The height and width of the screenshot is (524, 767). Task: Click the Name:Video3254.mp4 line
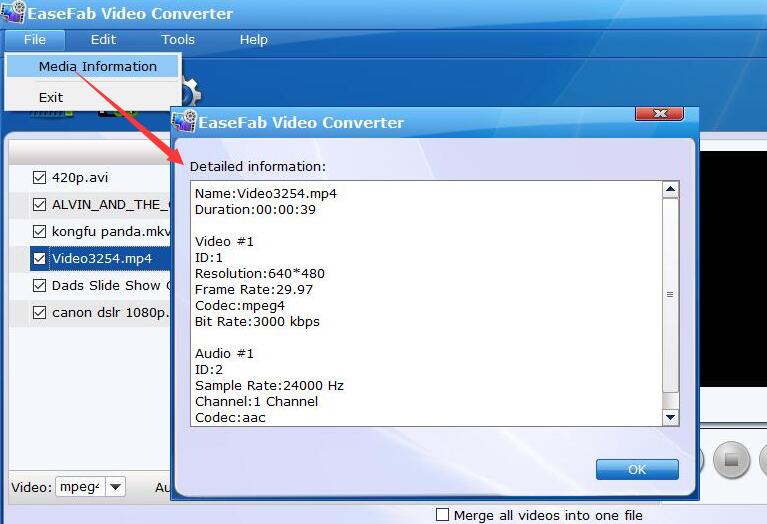coord(266,194)
